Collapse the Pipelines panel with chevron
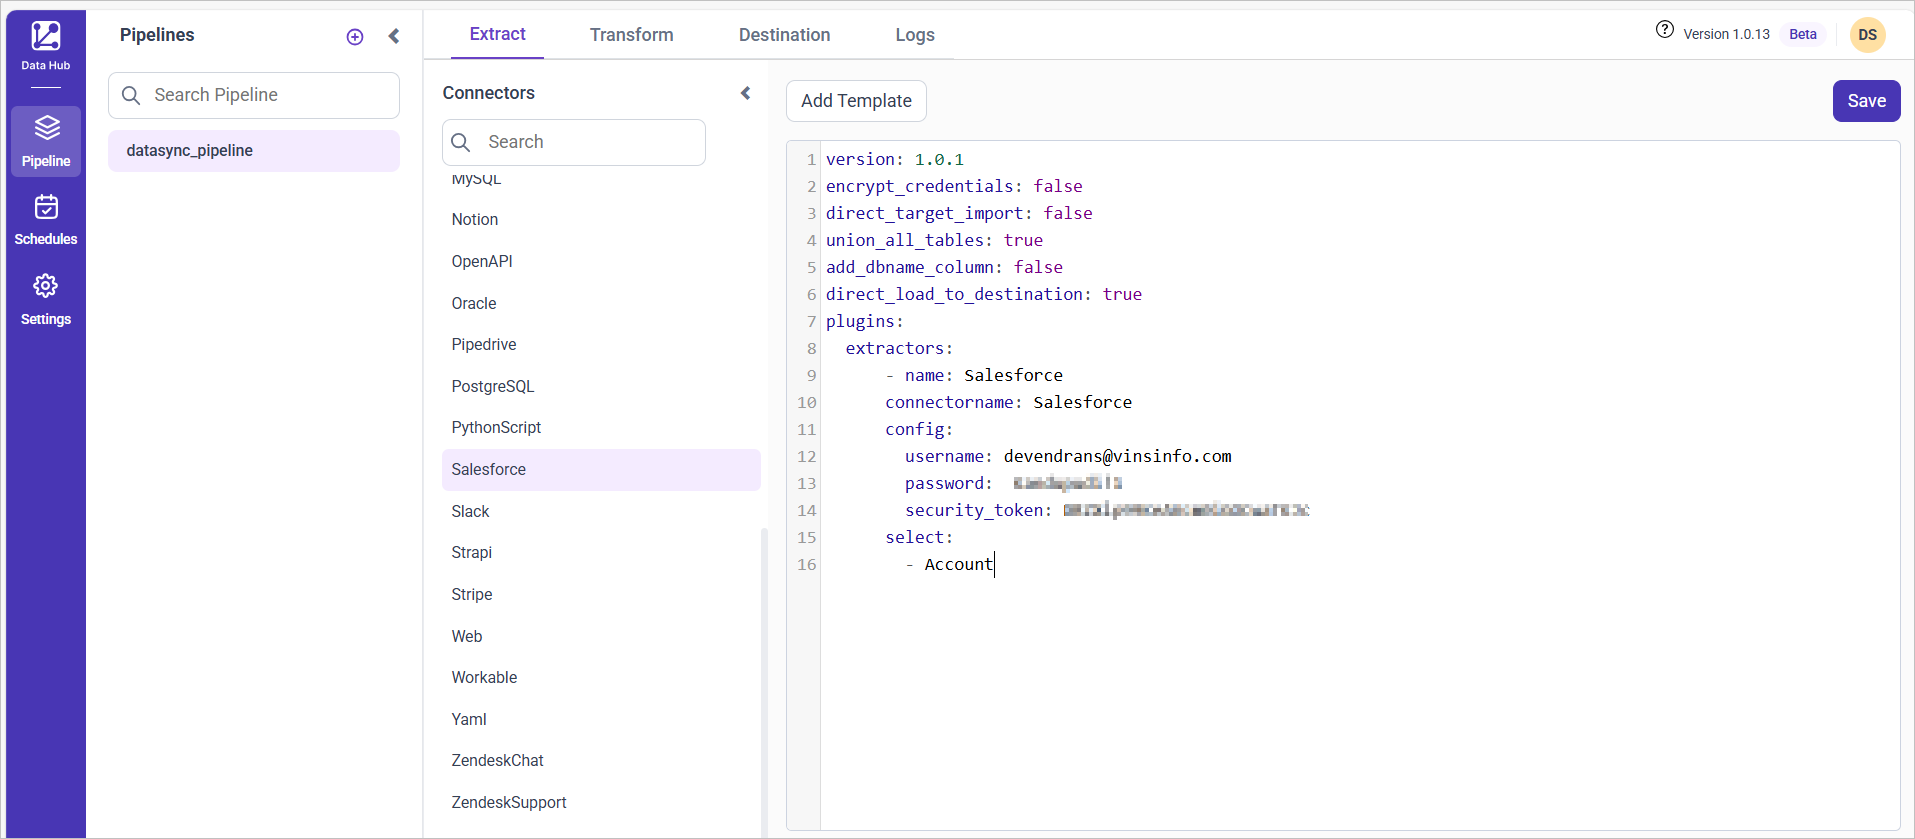 (x=394, y=36)
